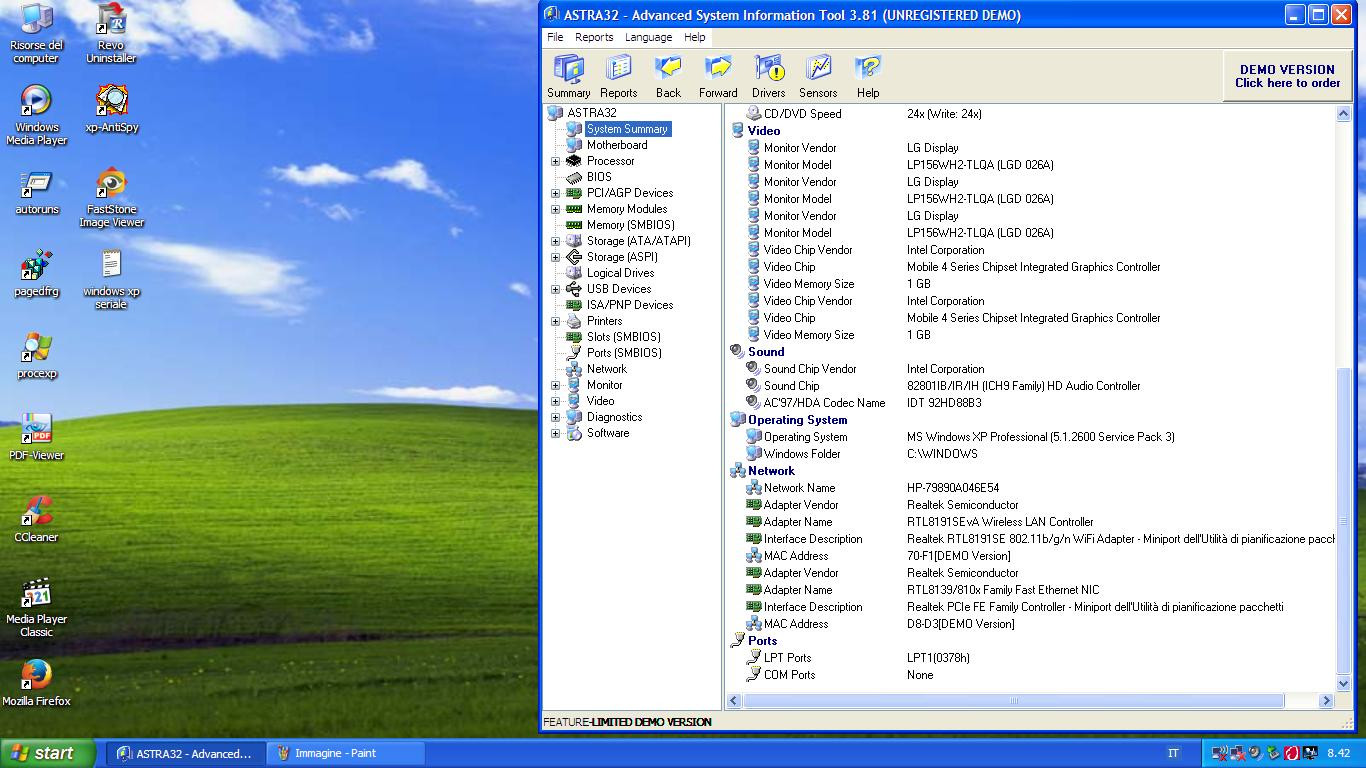Open the File menu
The width and height of the screenshot is (1366, 768).
point(555,37)
